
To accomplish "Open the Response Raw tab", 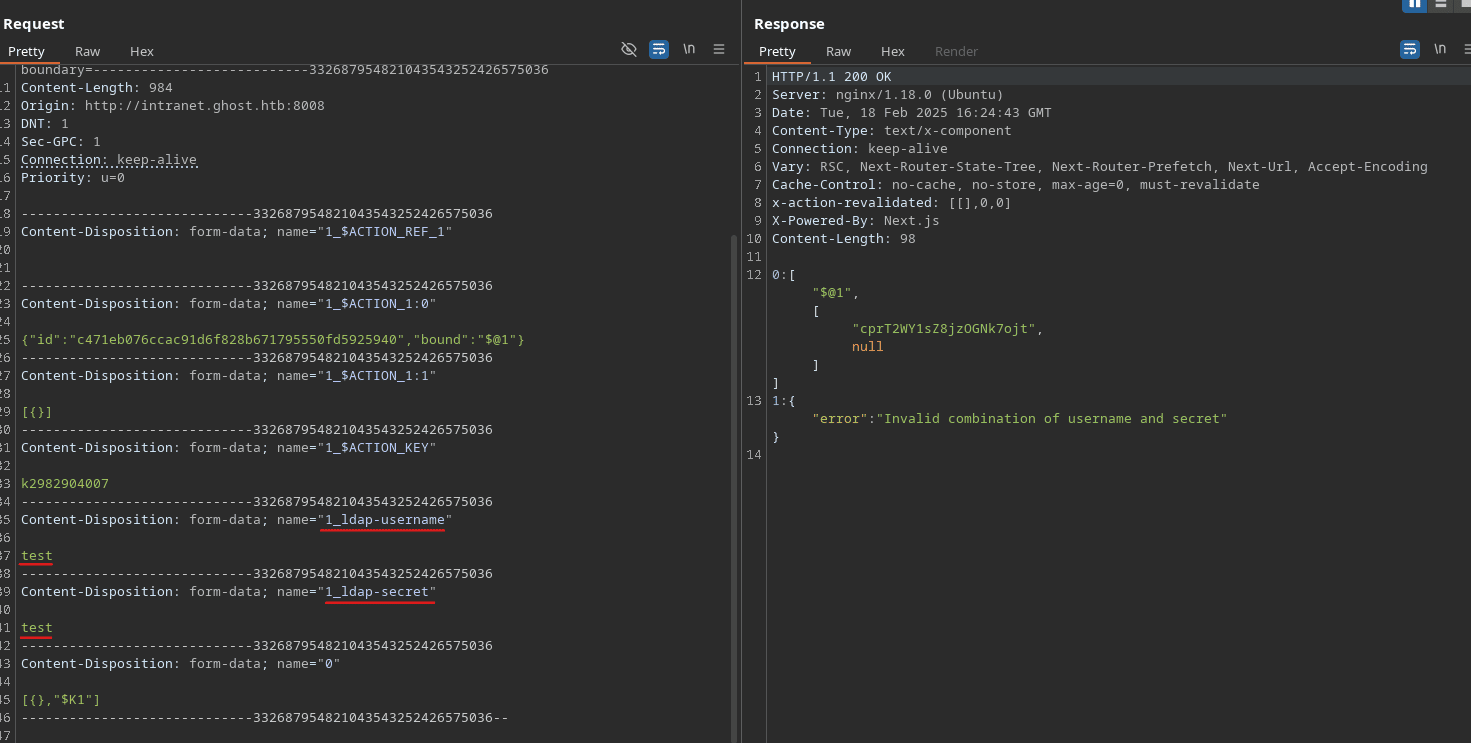I will (x=838, y=51).
